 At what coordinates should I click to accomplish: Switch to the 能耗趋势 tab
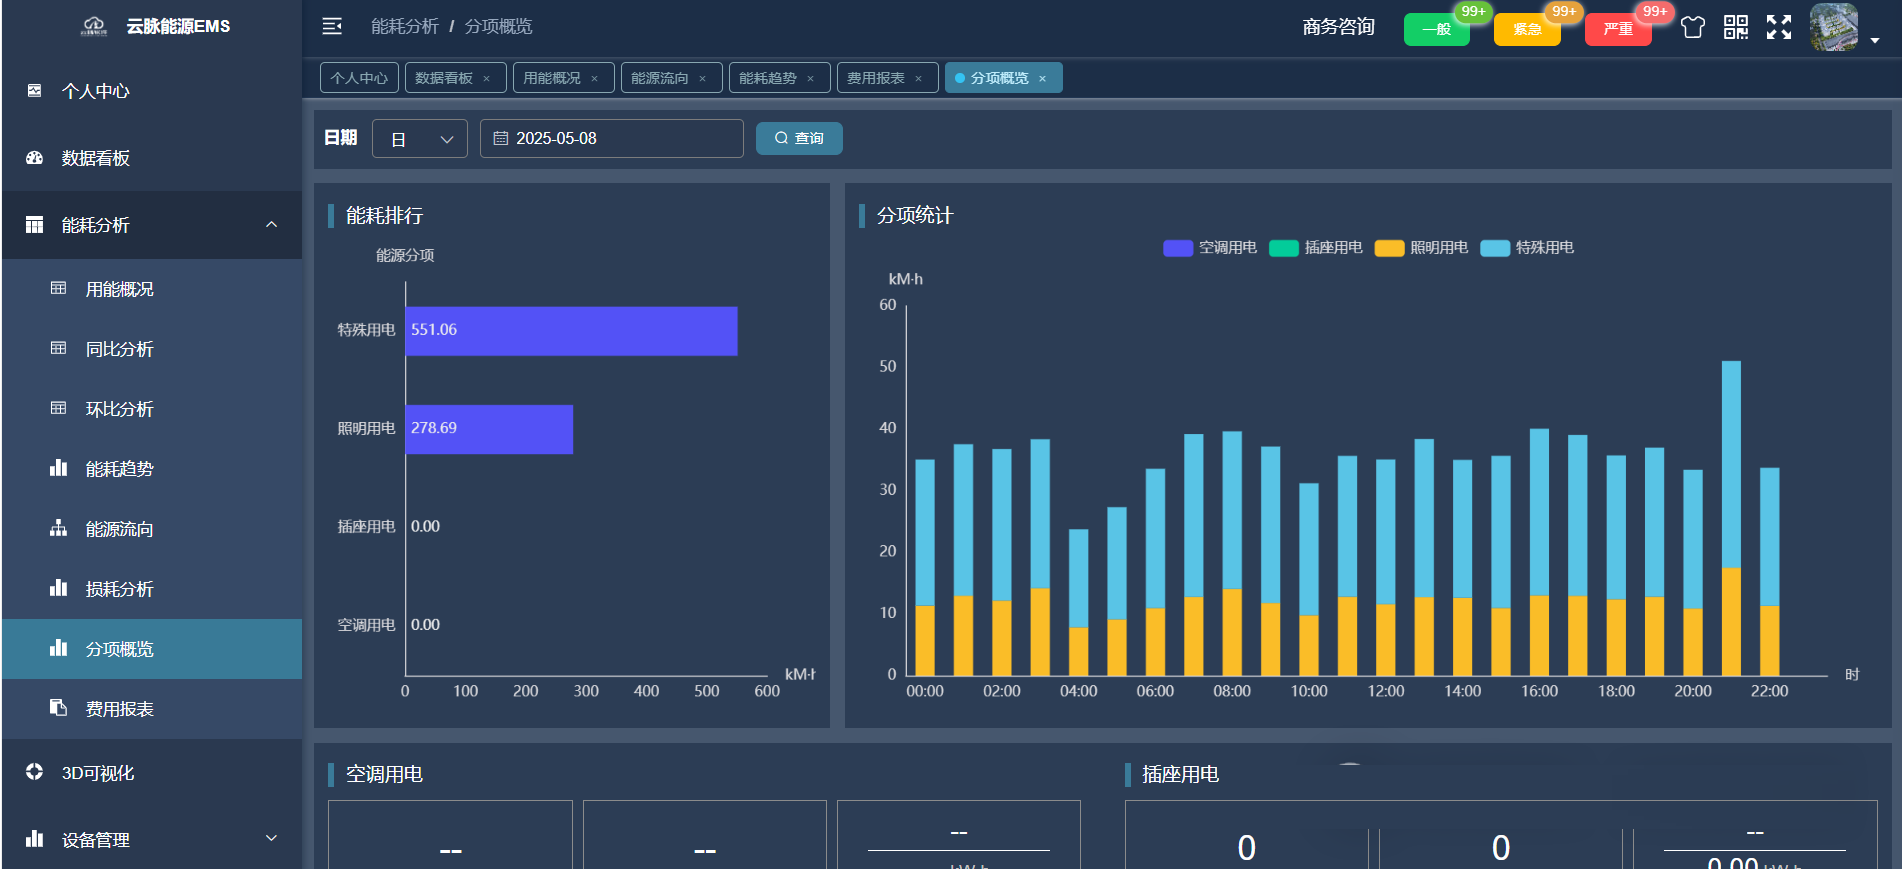(x=768, y=78)
